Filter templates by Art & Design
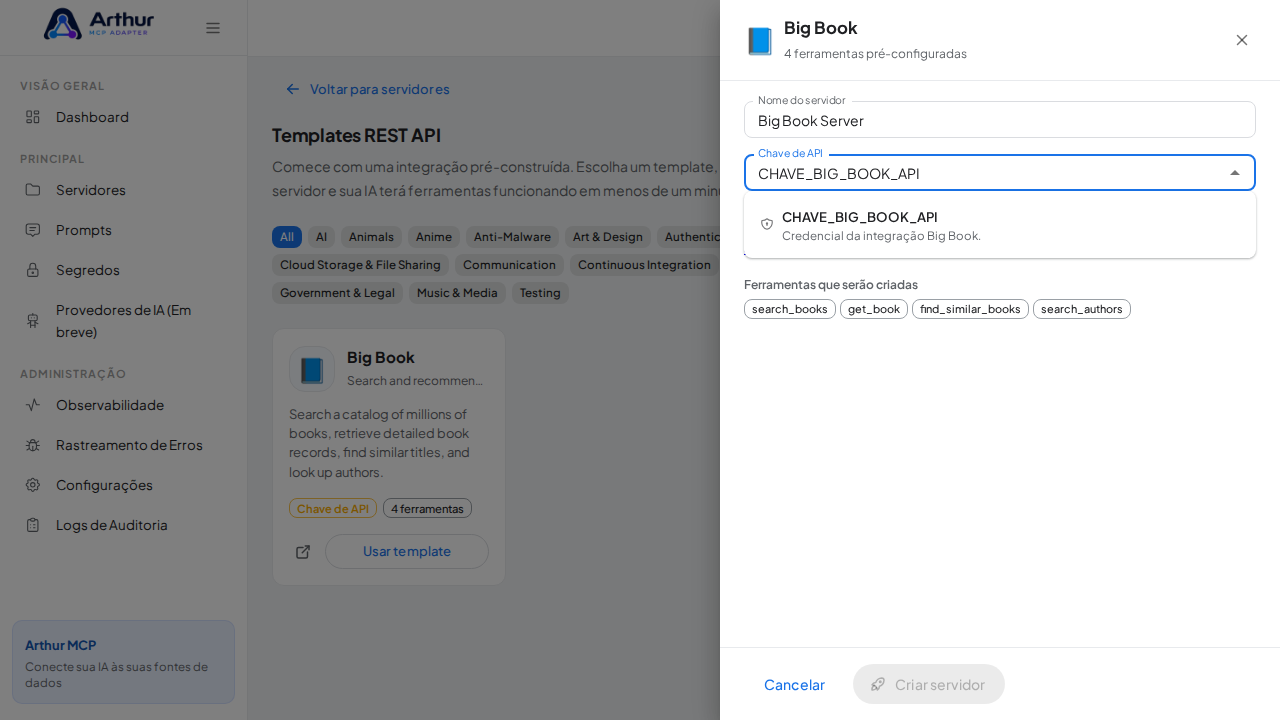This screenshot has height=720, width=1280. [x=608, y=237]
